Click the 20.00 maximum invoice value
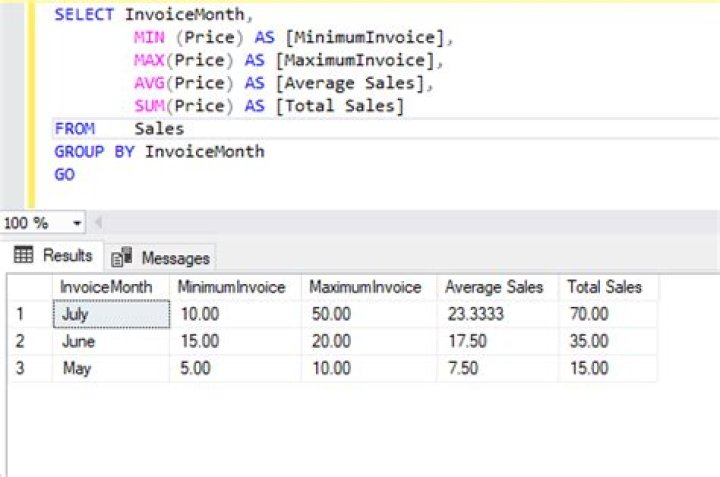720x477 pixels. click(x=331, y=341)
